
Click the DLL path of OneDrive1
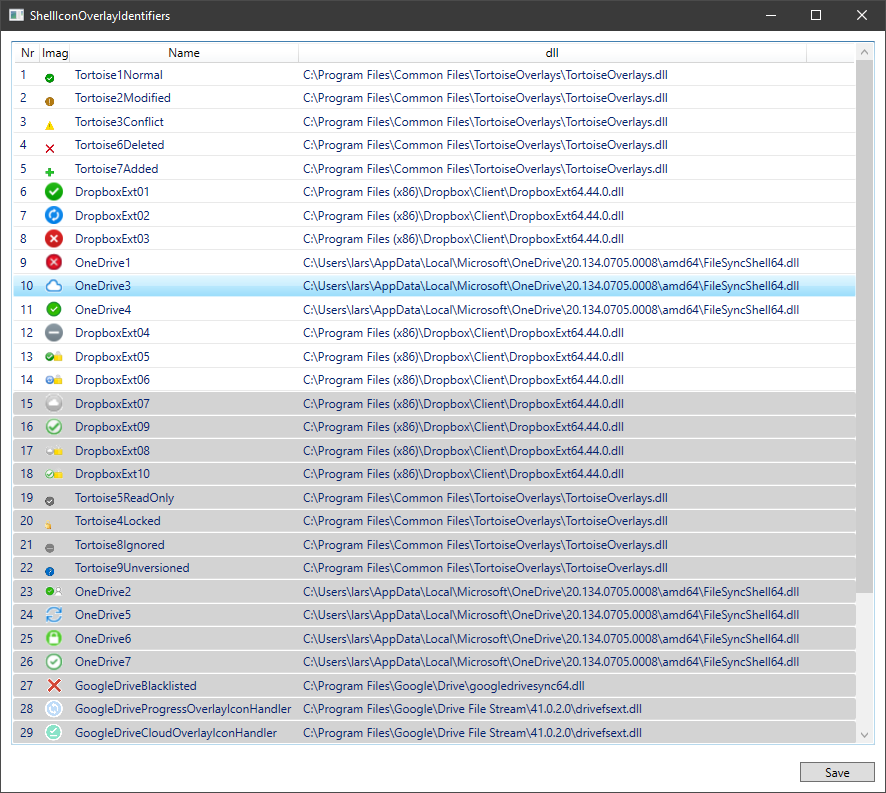pos(551,263)
